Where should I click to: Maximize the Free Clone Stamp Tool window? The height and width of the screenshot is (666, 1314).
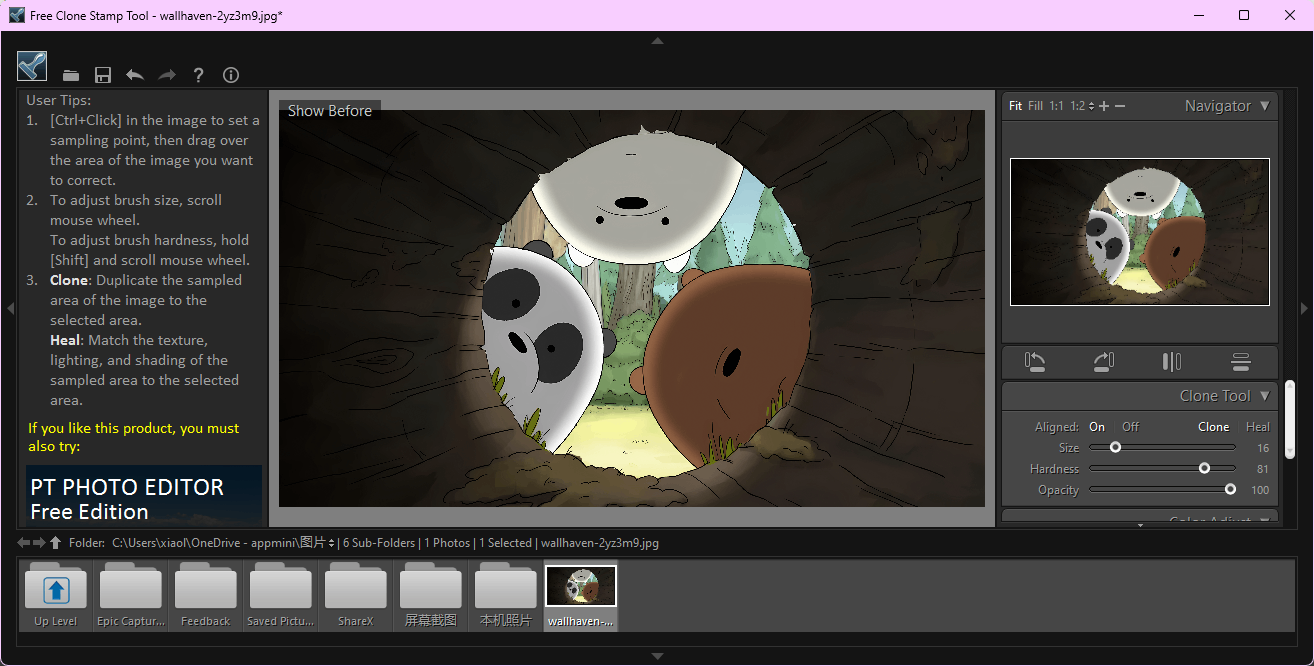pos(1244,15)
